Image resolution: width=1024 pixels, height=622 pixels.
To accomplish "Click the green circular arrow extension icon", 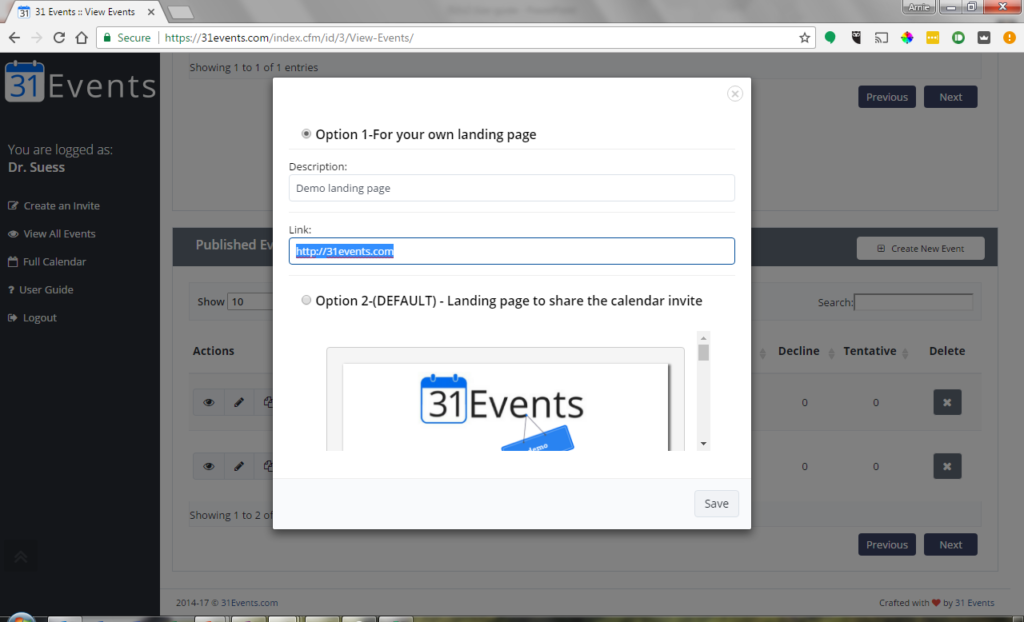I will (x=958, y=38).
